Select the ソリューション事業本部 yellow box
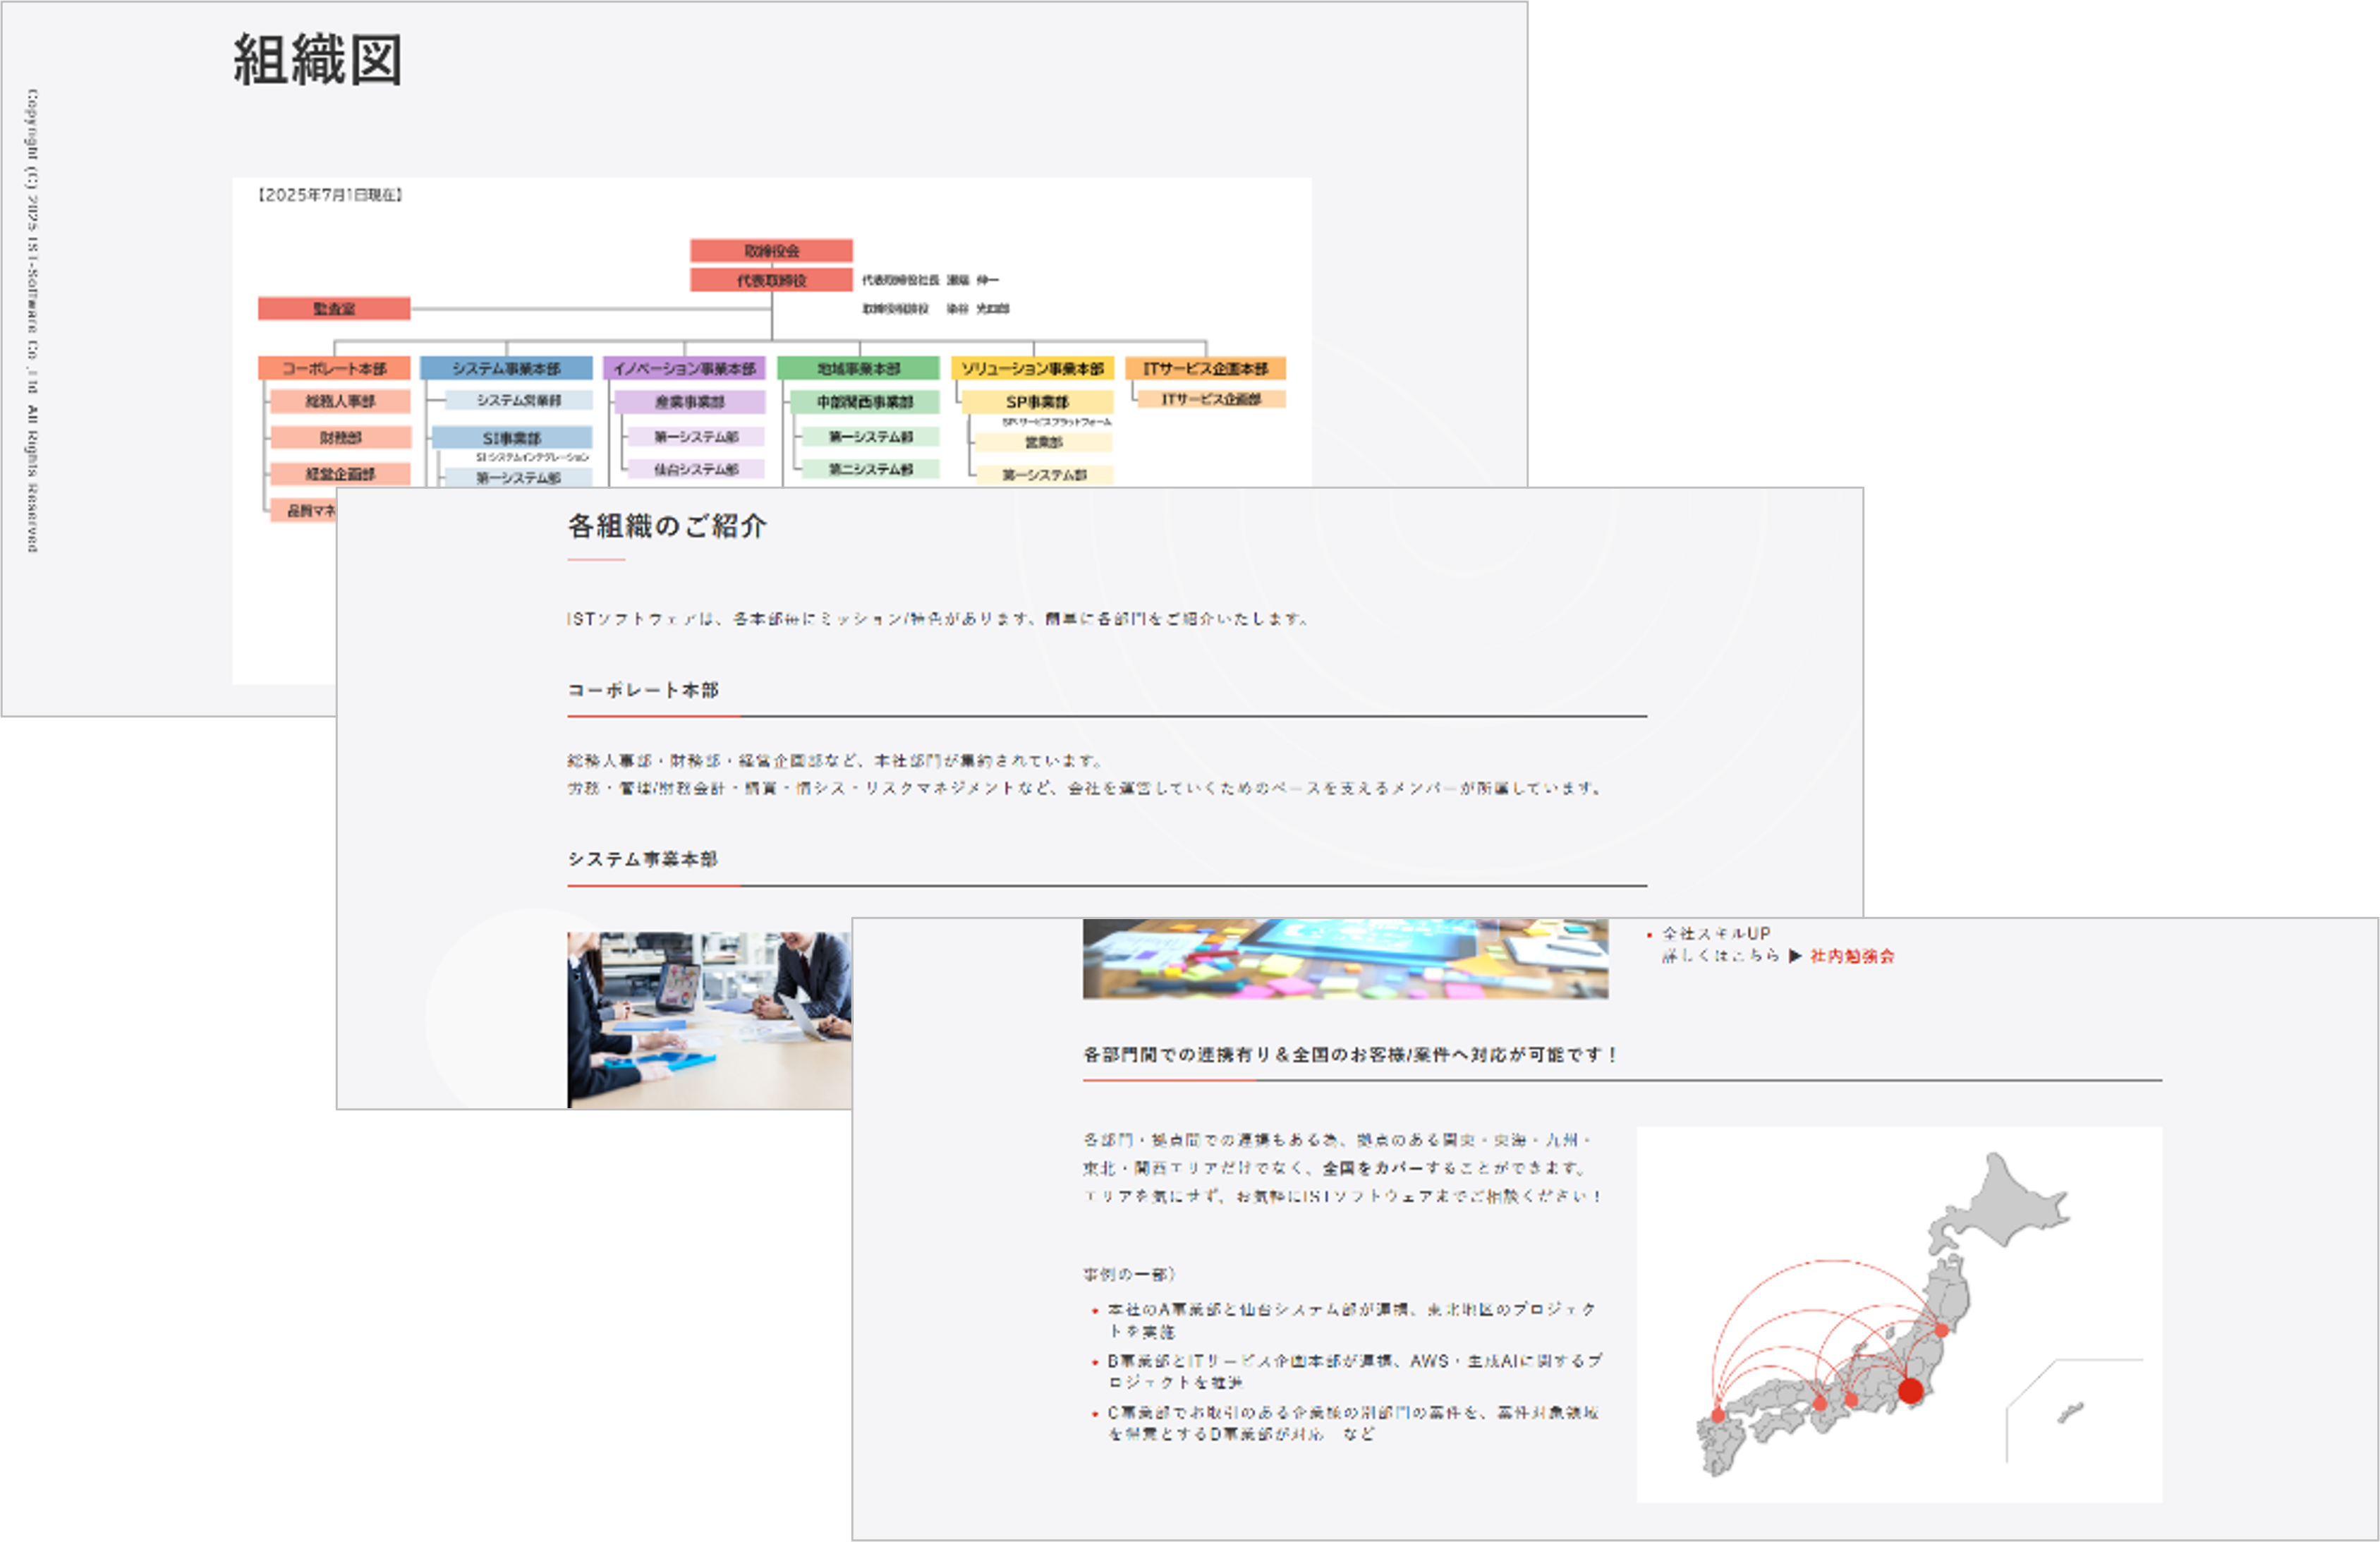Image resolution: width=2380 pixels, height=1542 pixels. pos(1033,368)
